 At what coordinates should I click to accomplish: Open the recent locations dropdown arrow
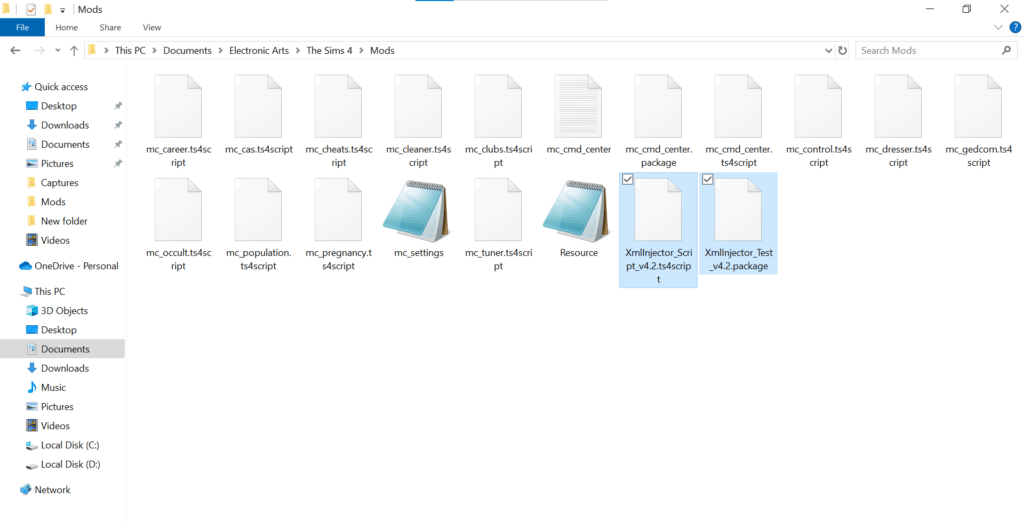pyautogui.click(x=55, y=50)
